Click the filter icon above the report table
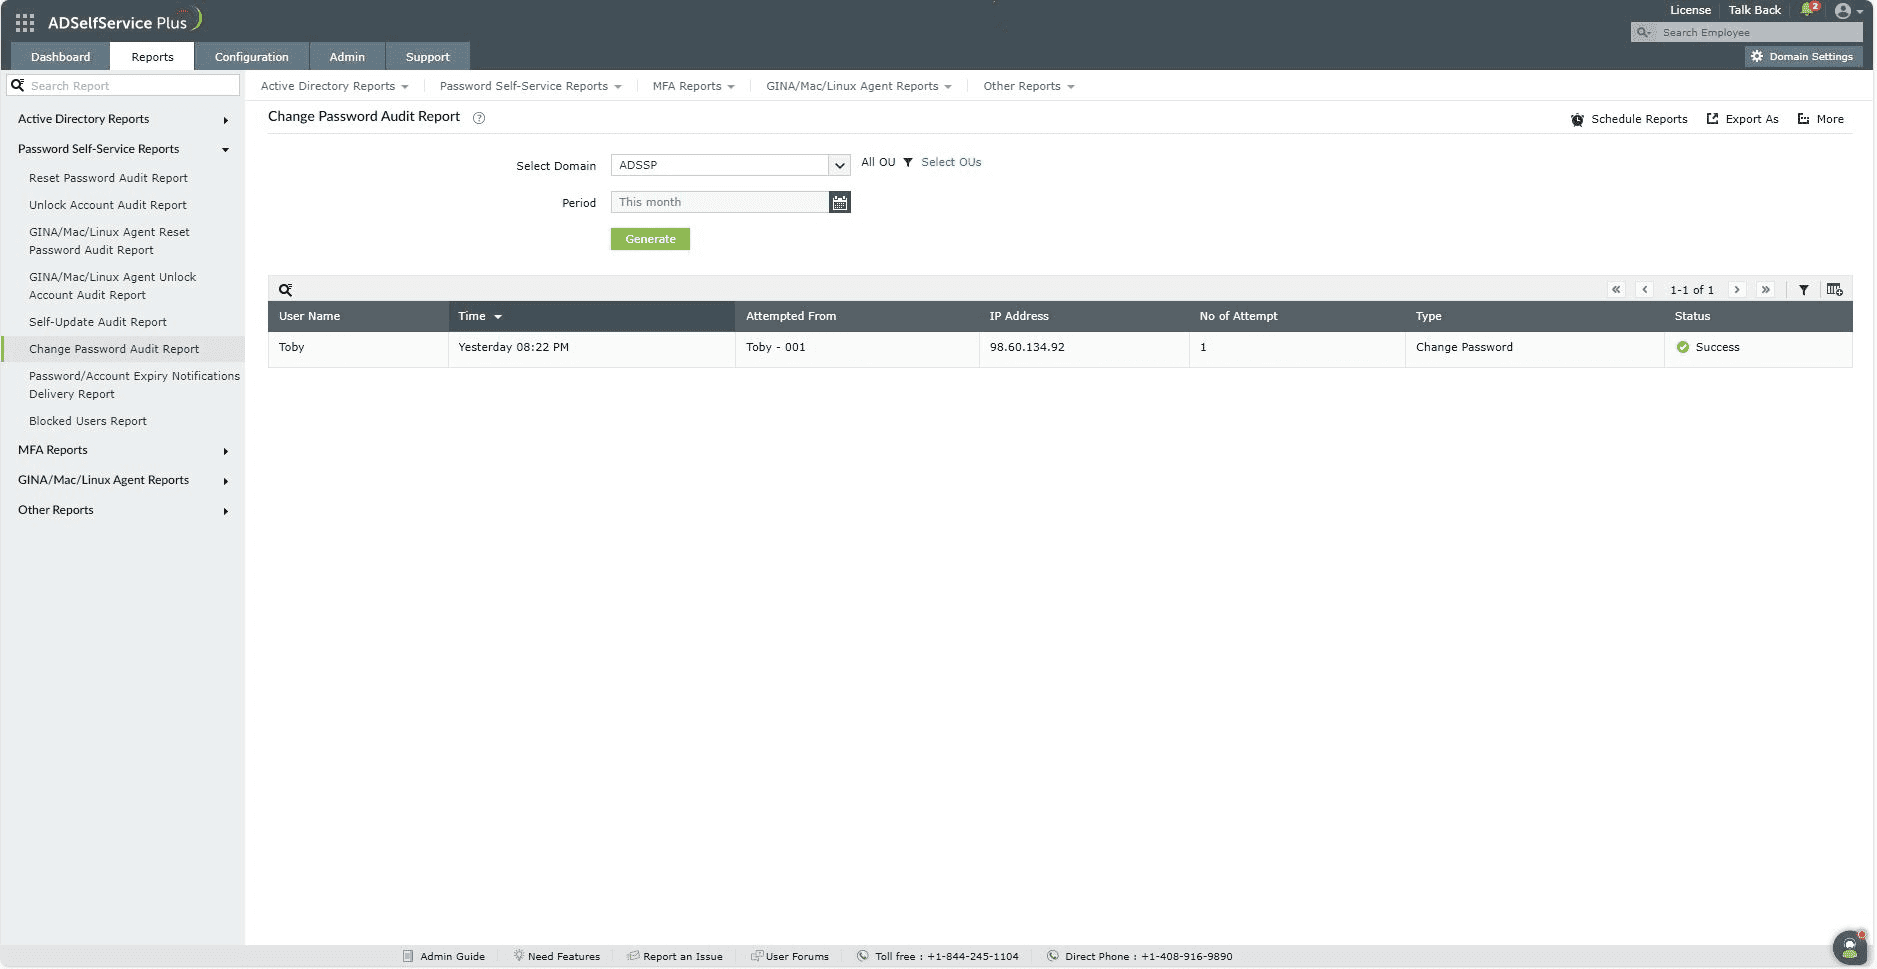 click(x=1804, y=289)
